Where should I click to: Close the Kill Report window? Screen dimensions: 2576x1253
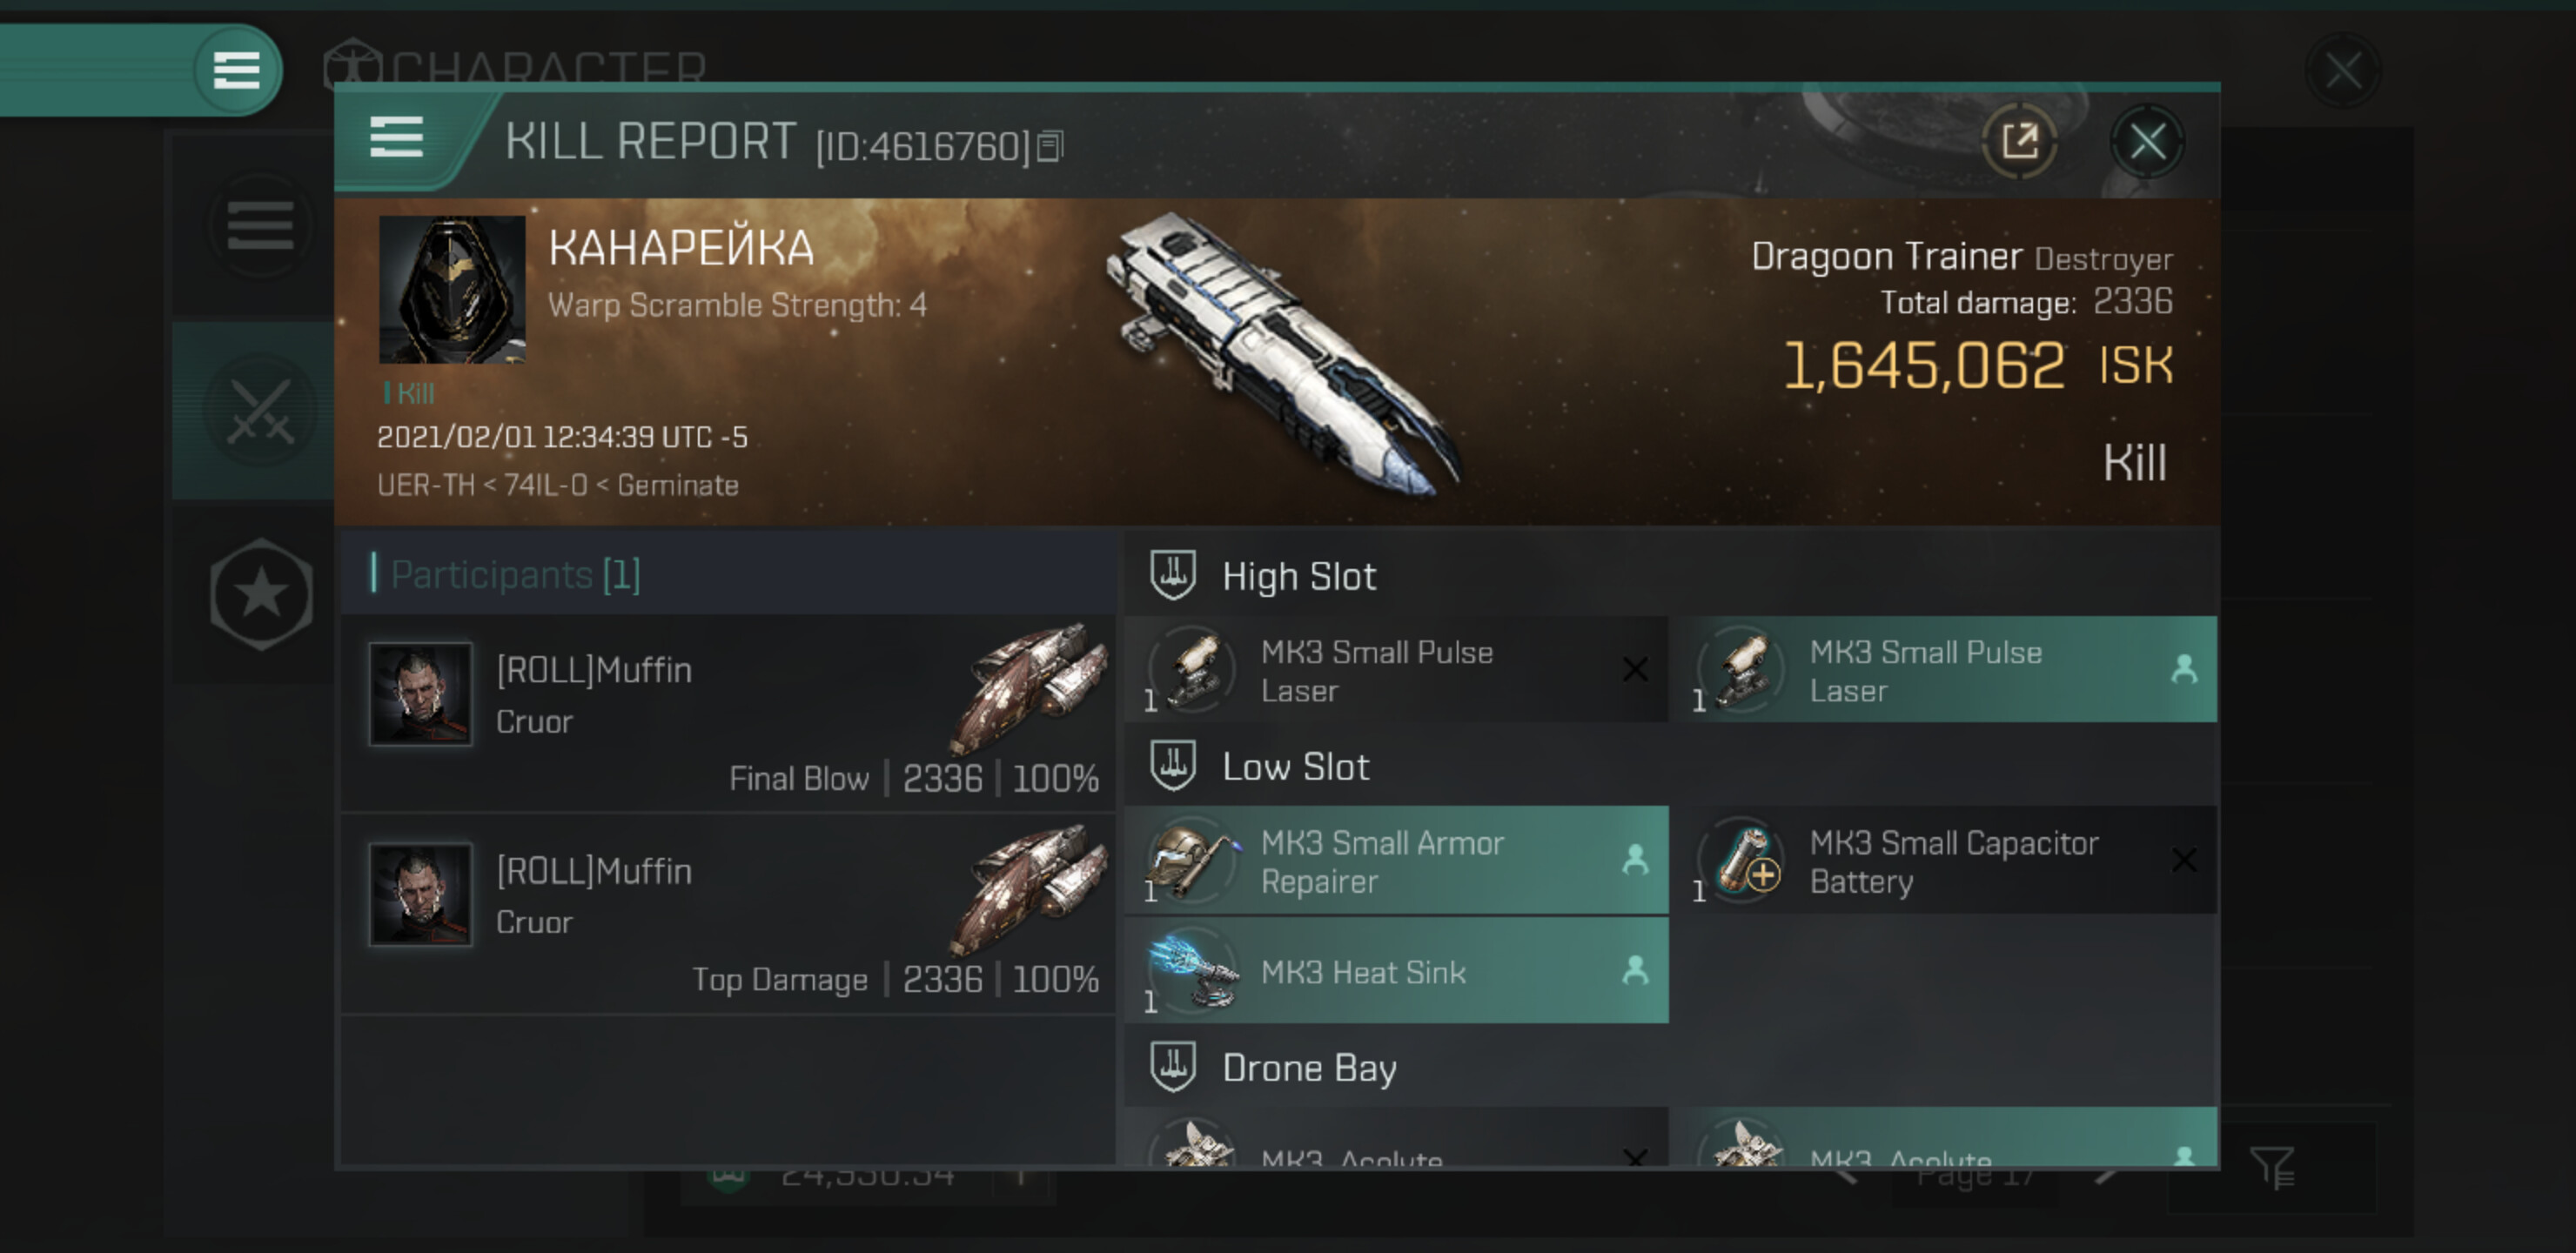click(x=2147, y=142)
